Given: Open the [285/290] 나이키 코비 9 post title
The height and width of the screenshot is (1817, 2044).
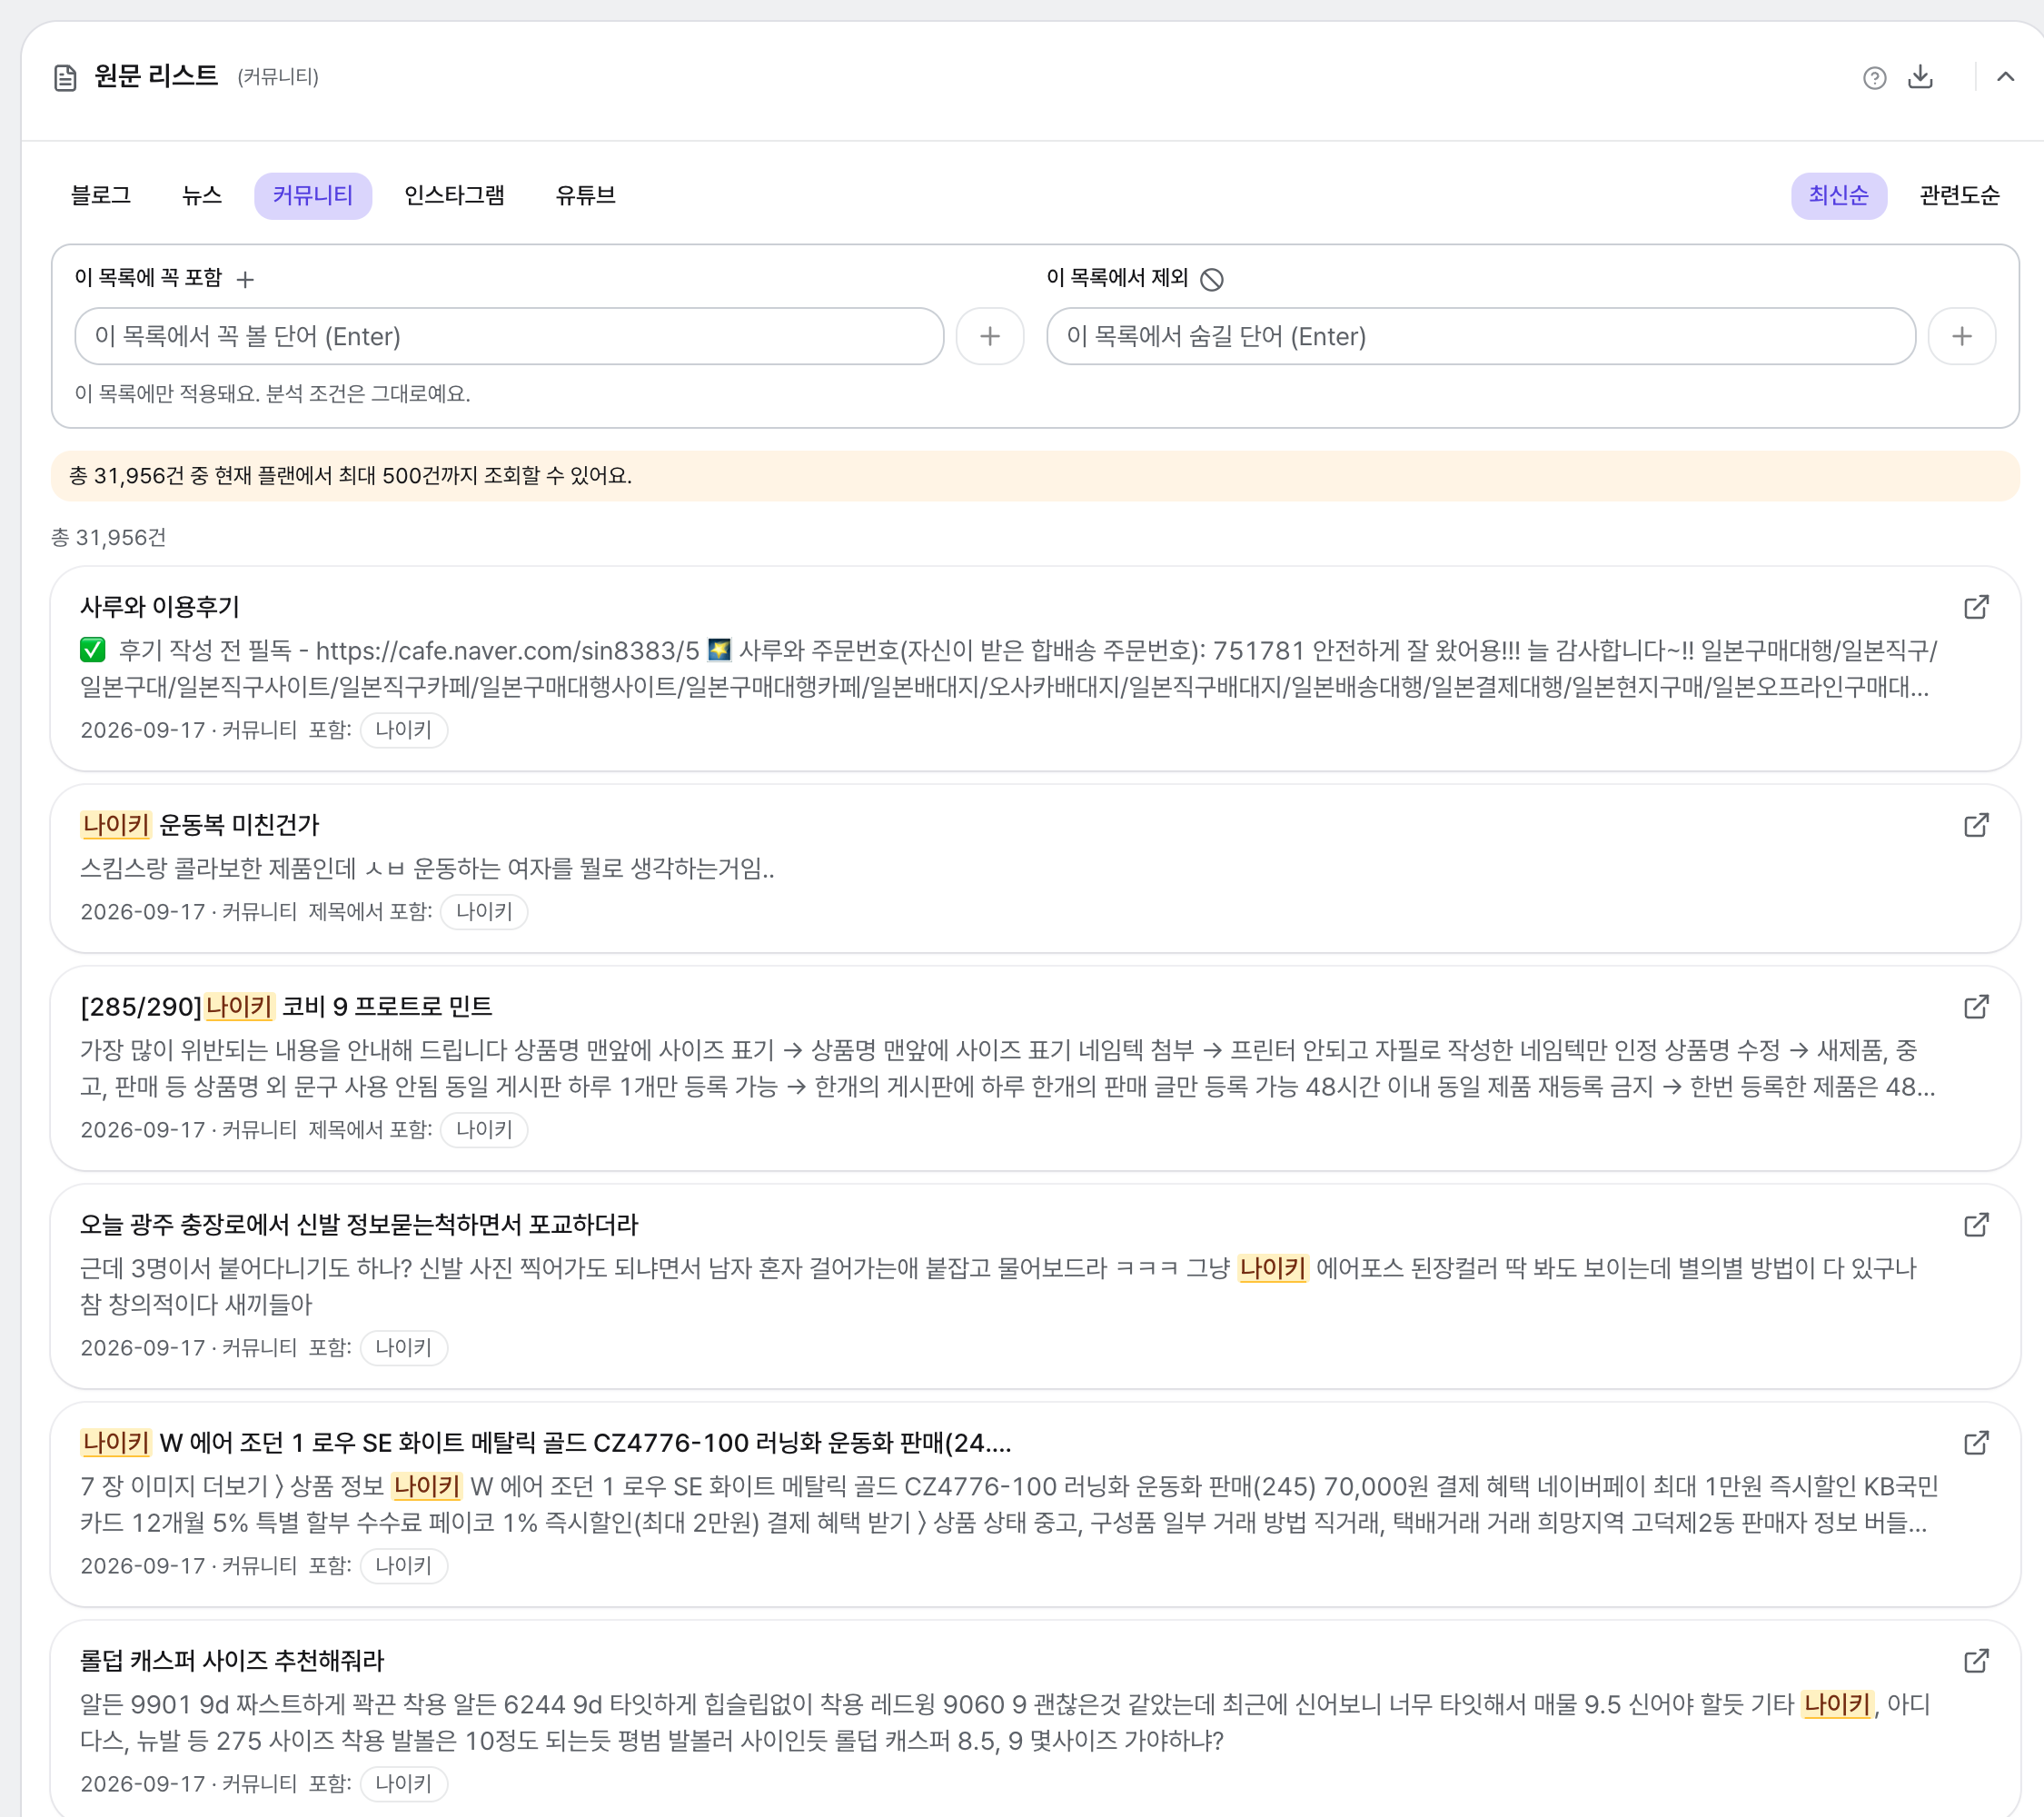Looking at the screenshot, I should click(286, 1007).
